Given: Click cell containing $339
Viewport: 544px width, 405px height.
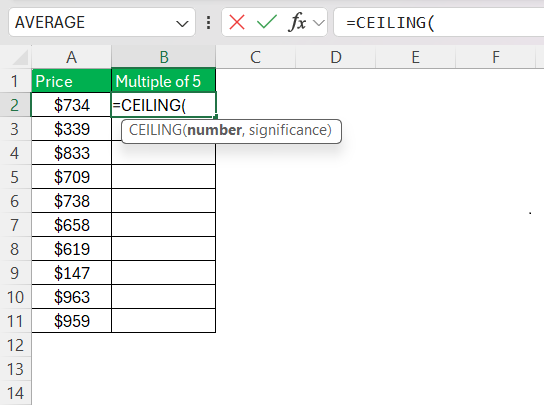Looking at the screenshot, I should (x=71, y=129).
